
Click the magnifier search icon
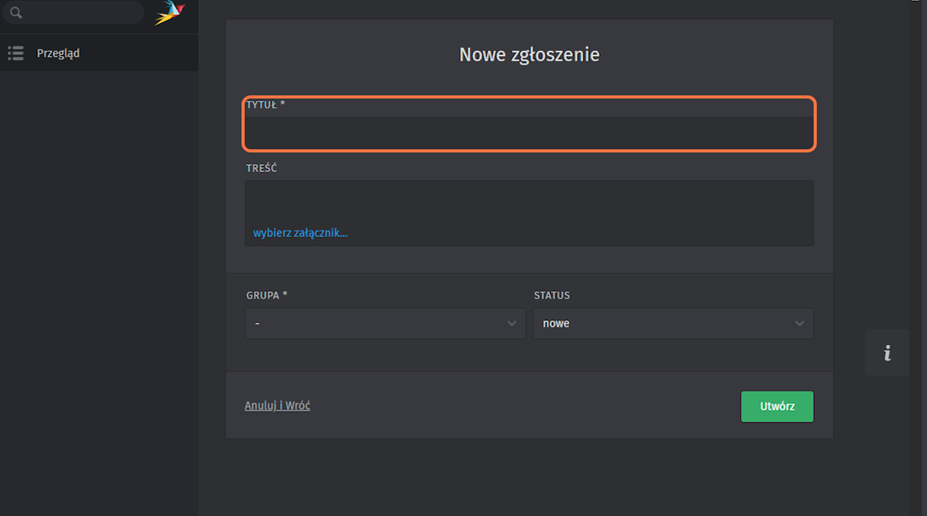pos(16,13)
